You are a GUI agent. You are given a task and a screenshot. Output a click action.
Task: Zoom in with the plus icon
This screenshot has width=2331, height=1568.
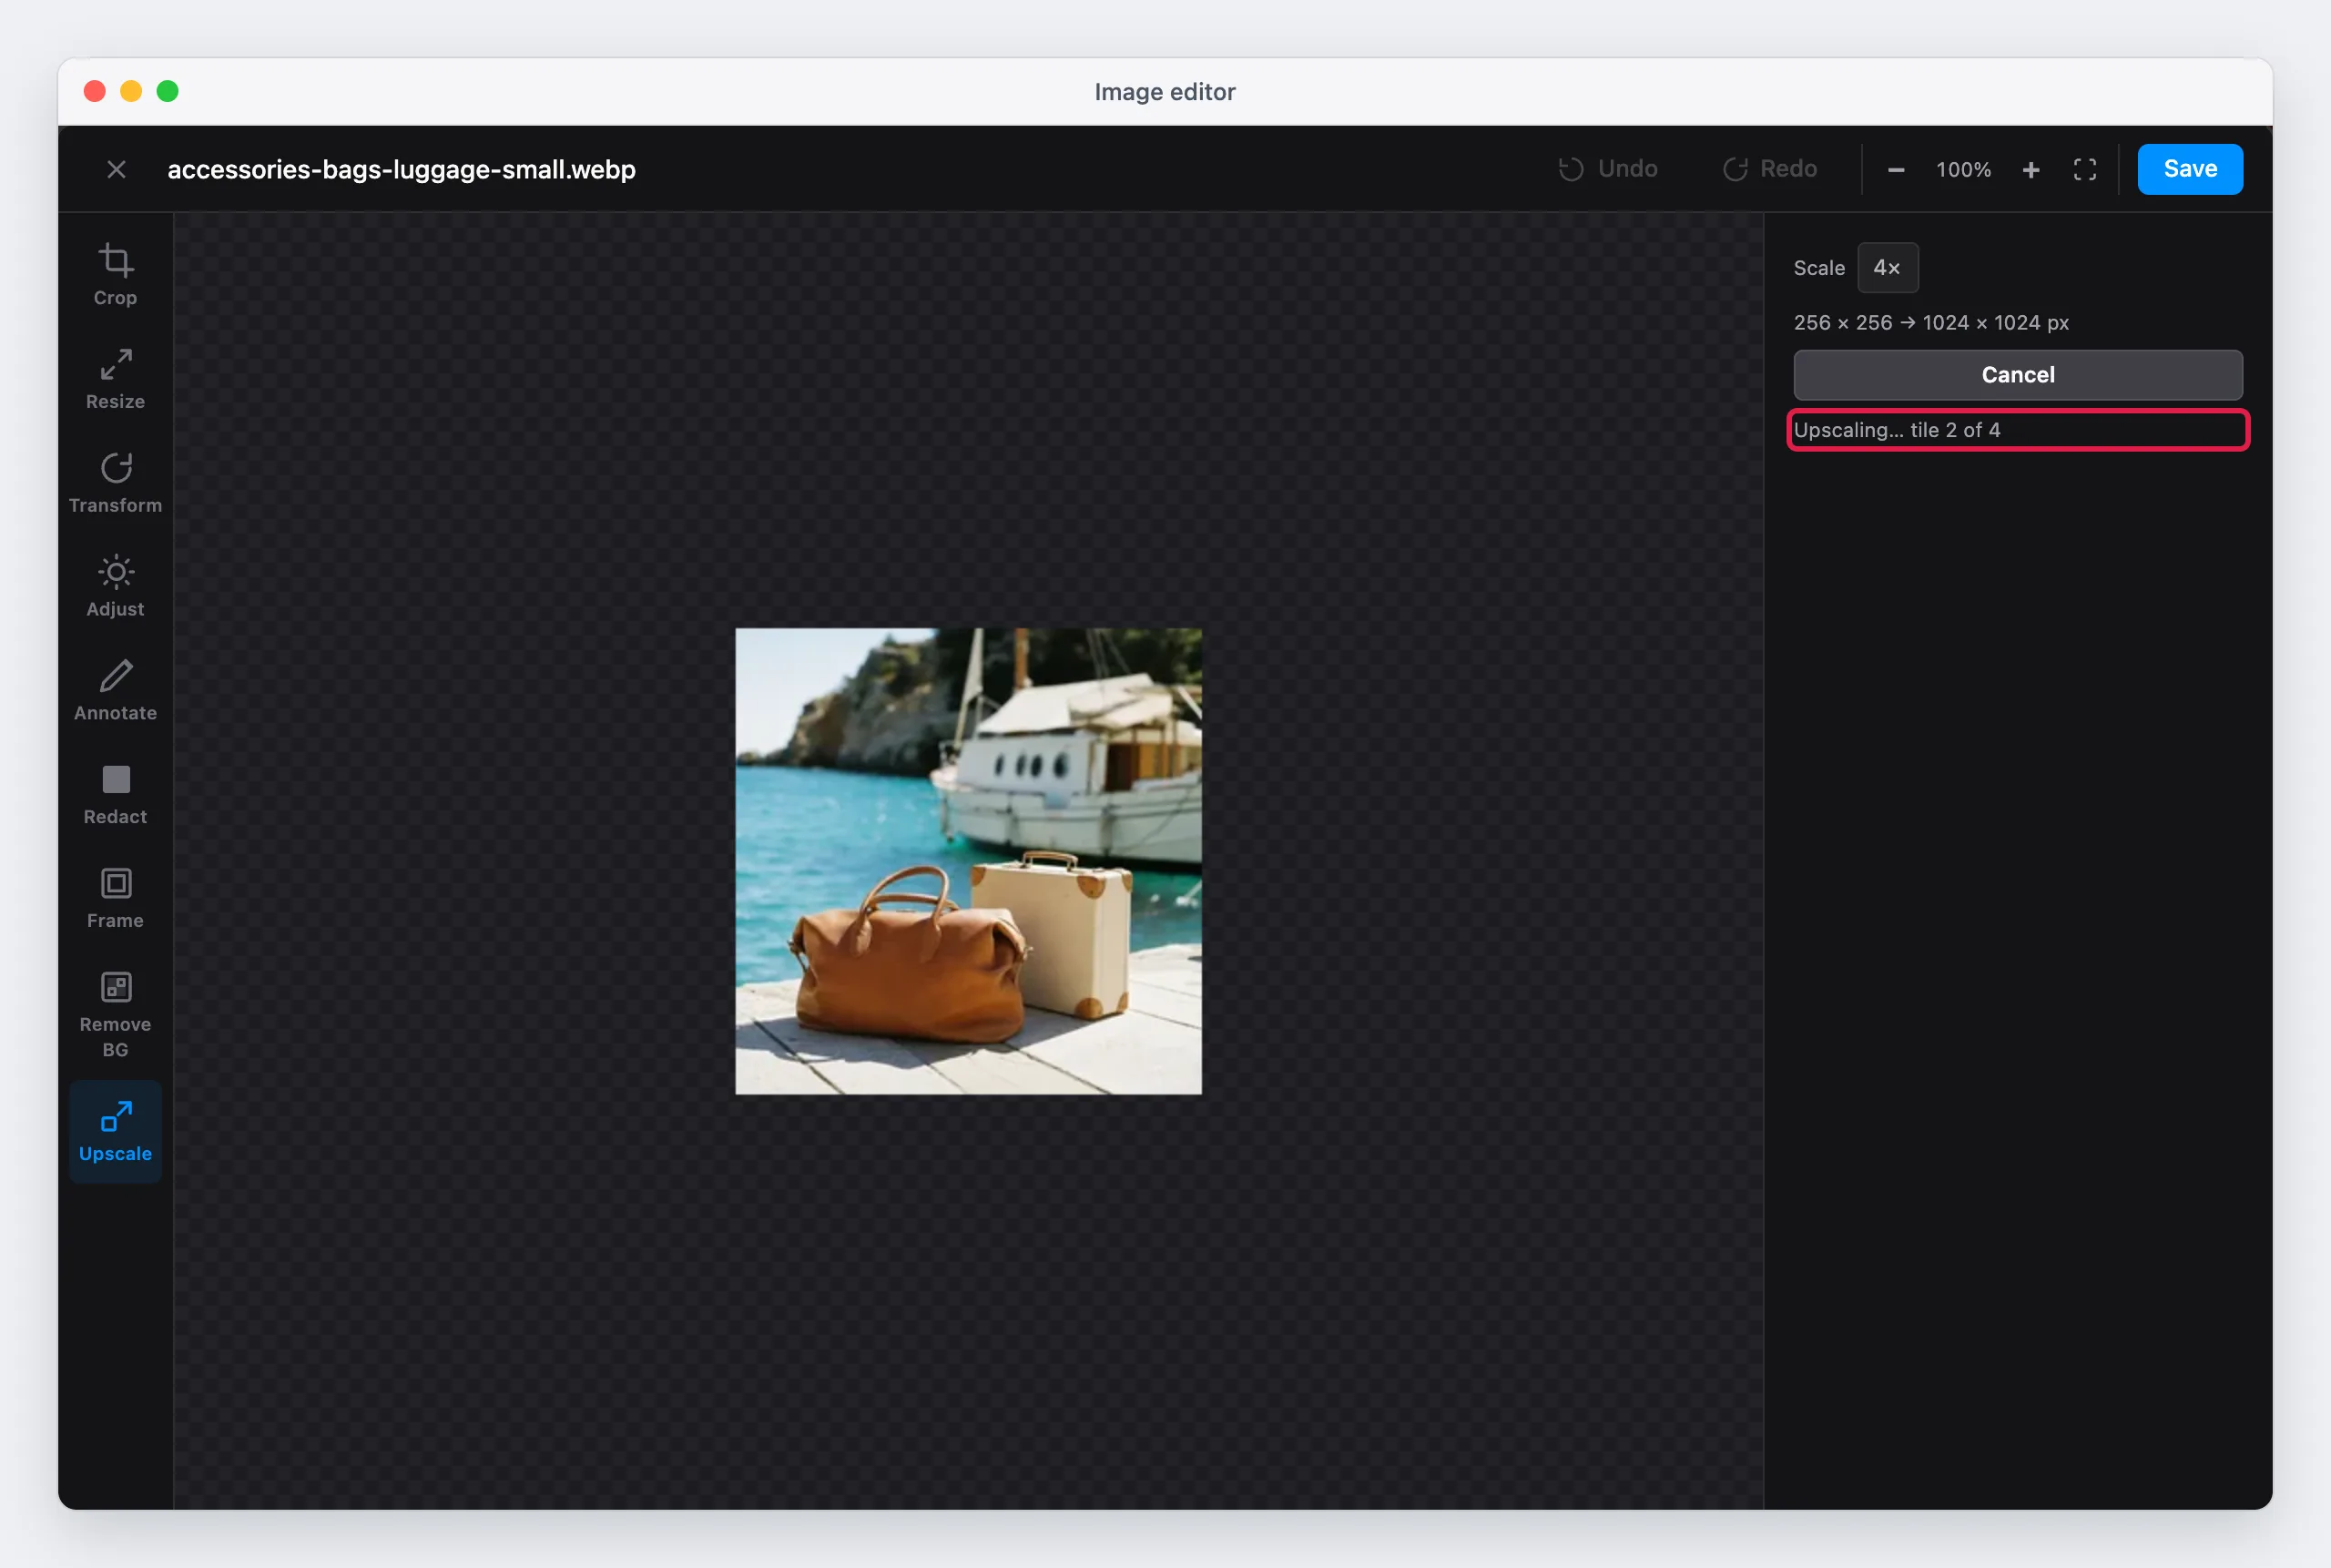click(2030, 170)
